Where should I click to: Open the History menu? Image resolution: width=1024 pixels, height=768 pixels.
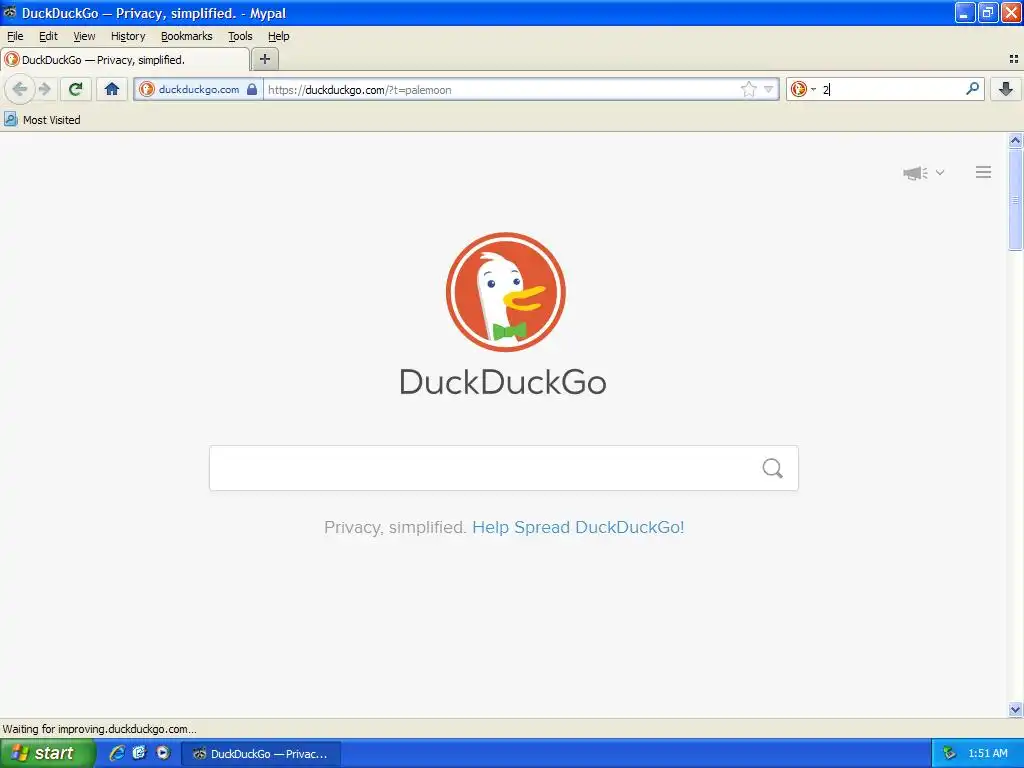pos(128,36)
